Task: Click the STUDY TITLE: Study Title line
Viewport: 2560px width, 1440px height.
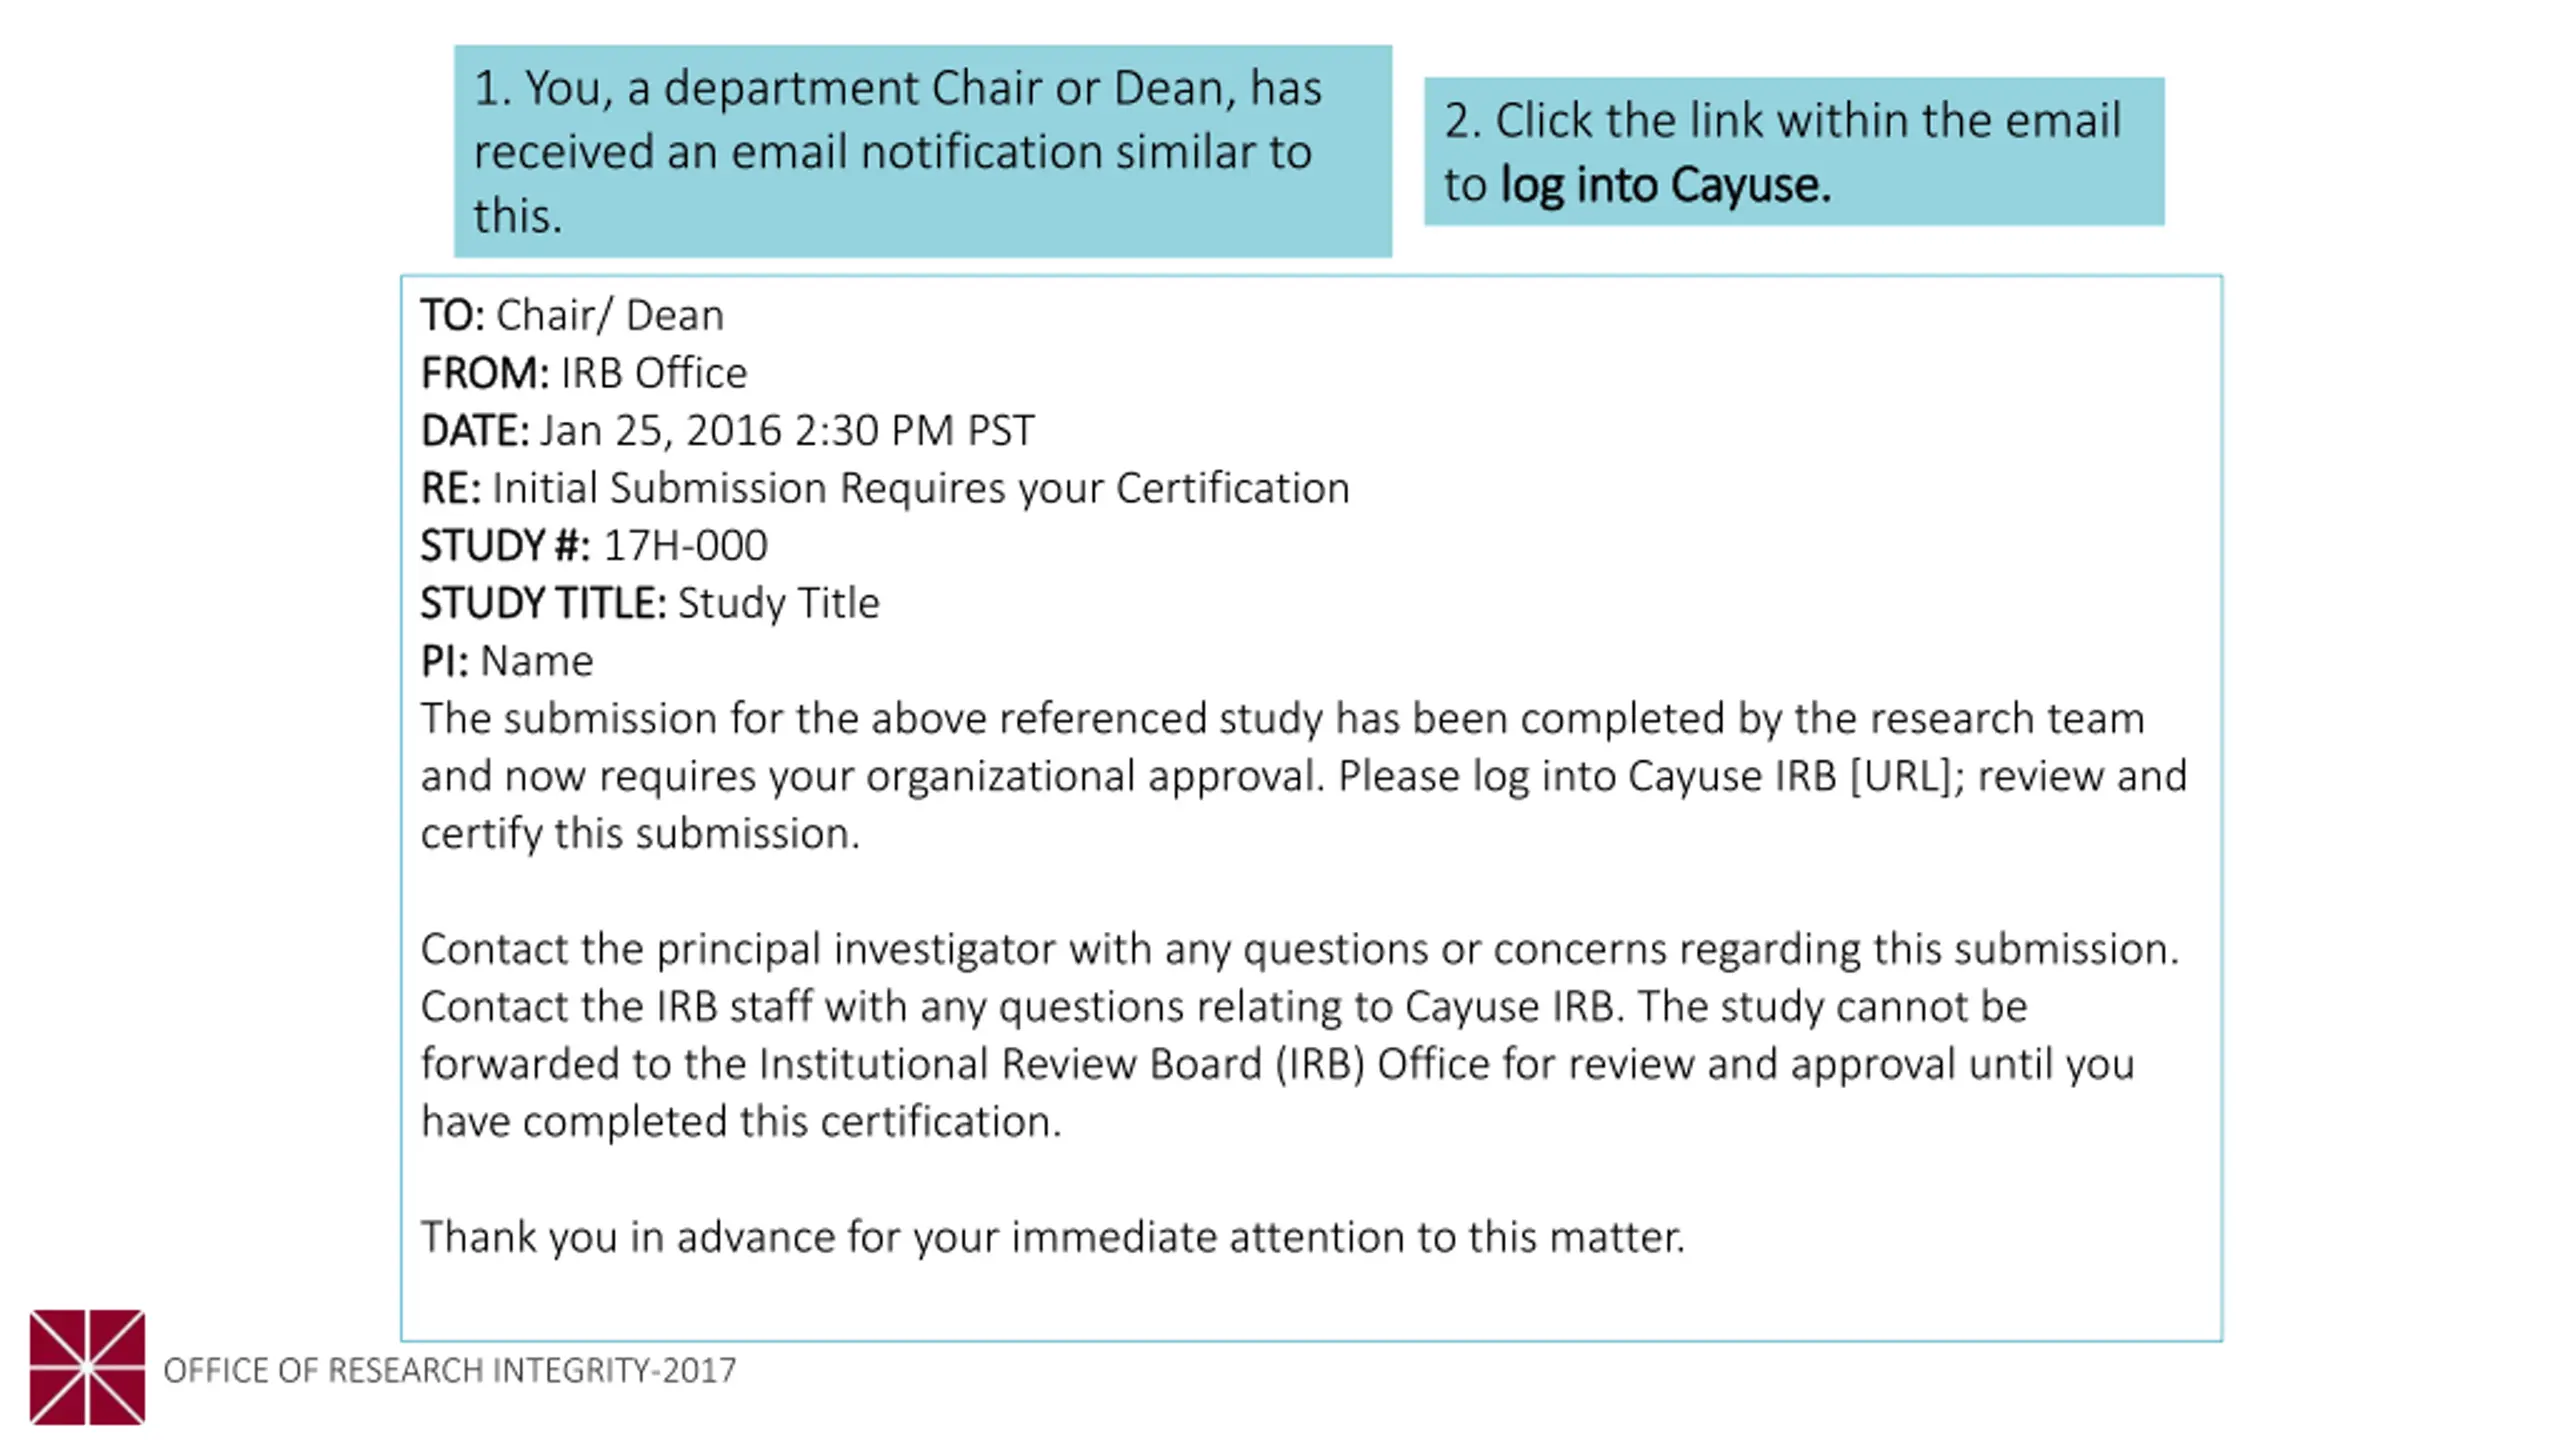Action: (x=650, y=603)
